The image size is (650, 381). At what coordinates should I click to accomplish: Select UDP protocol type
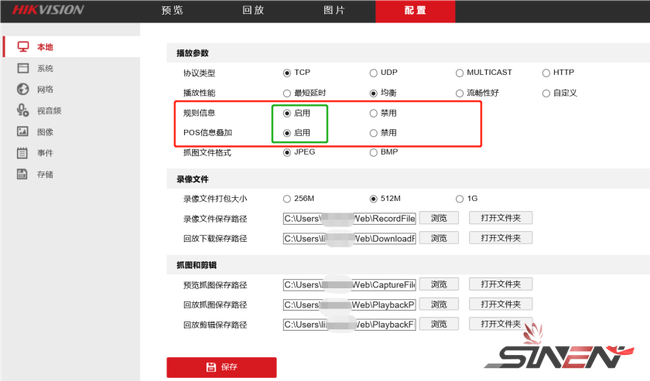point(374,73)
